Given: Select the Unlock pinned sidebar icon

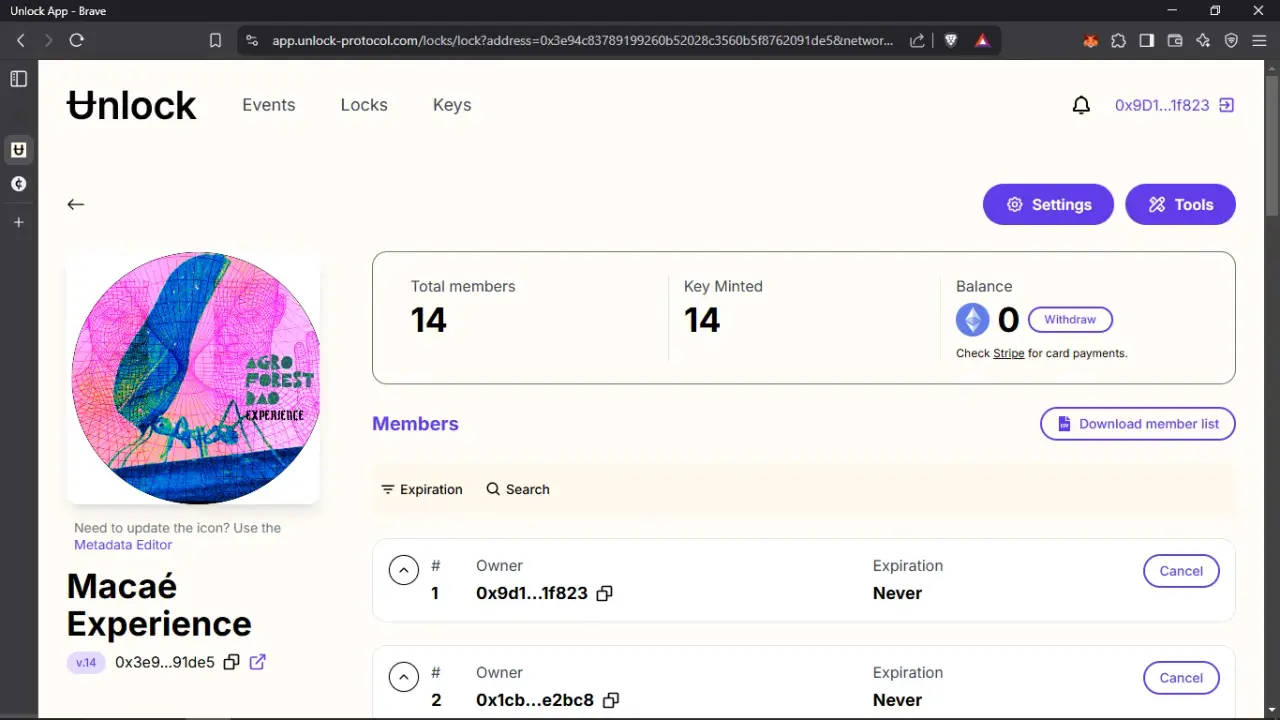Looking at the screenshot, I should (x=18, y=150).
